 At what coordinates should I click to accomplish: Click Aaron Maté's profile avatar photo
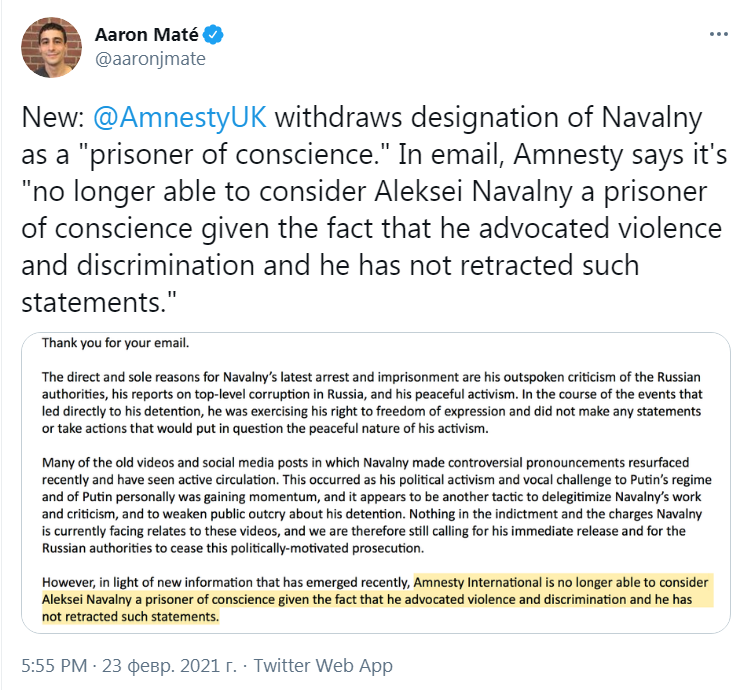pos(51,46)
